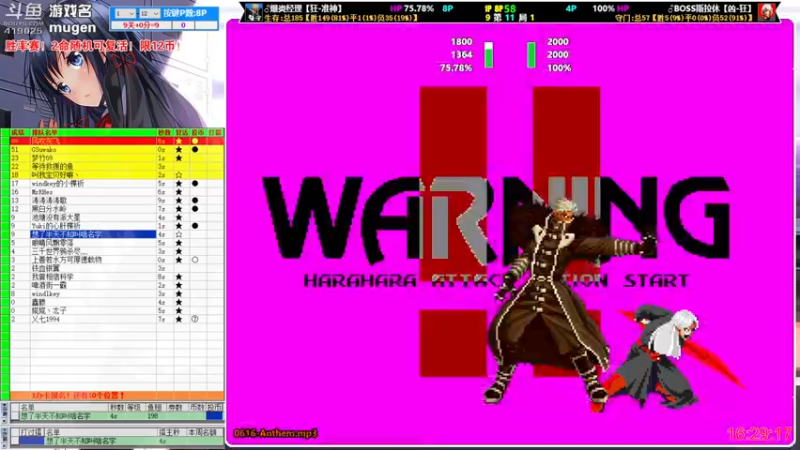Click yellow dot in red top row
The width and height of the screenshot is (800, 450).
[195, 141]
